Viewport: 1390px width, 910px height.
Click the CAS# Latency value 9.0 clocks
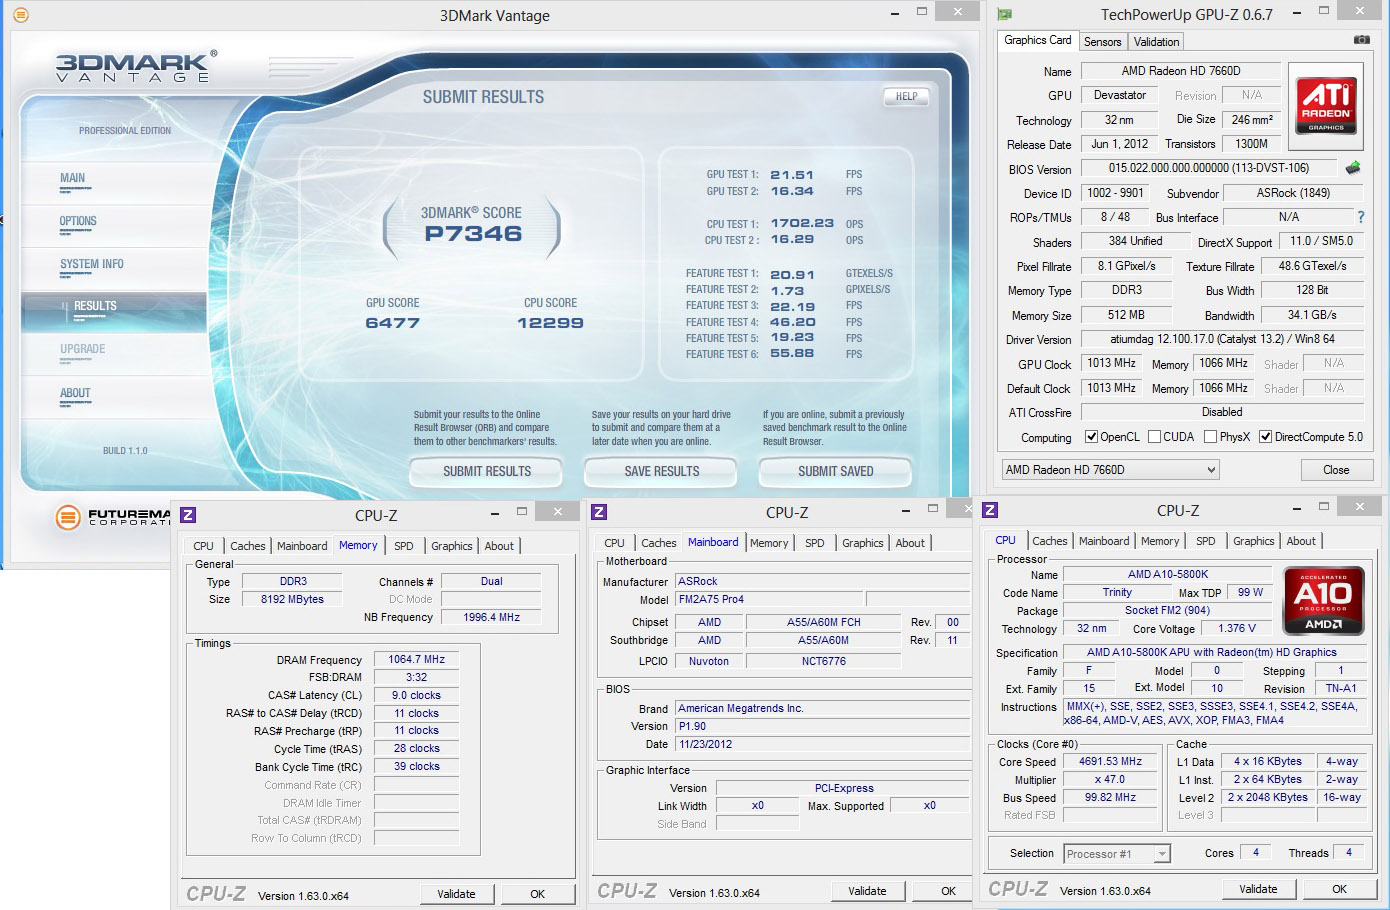coord(416,696)
